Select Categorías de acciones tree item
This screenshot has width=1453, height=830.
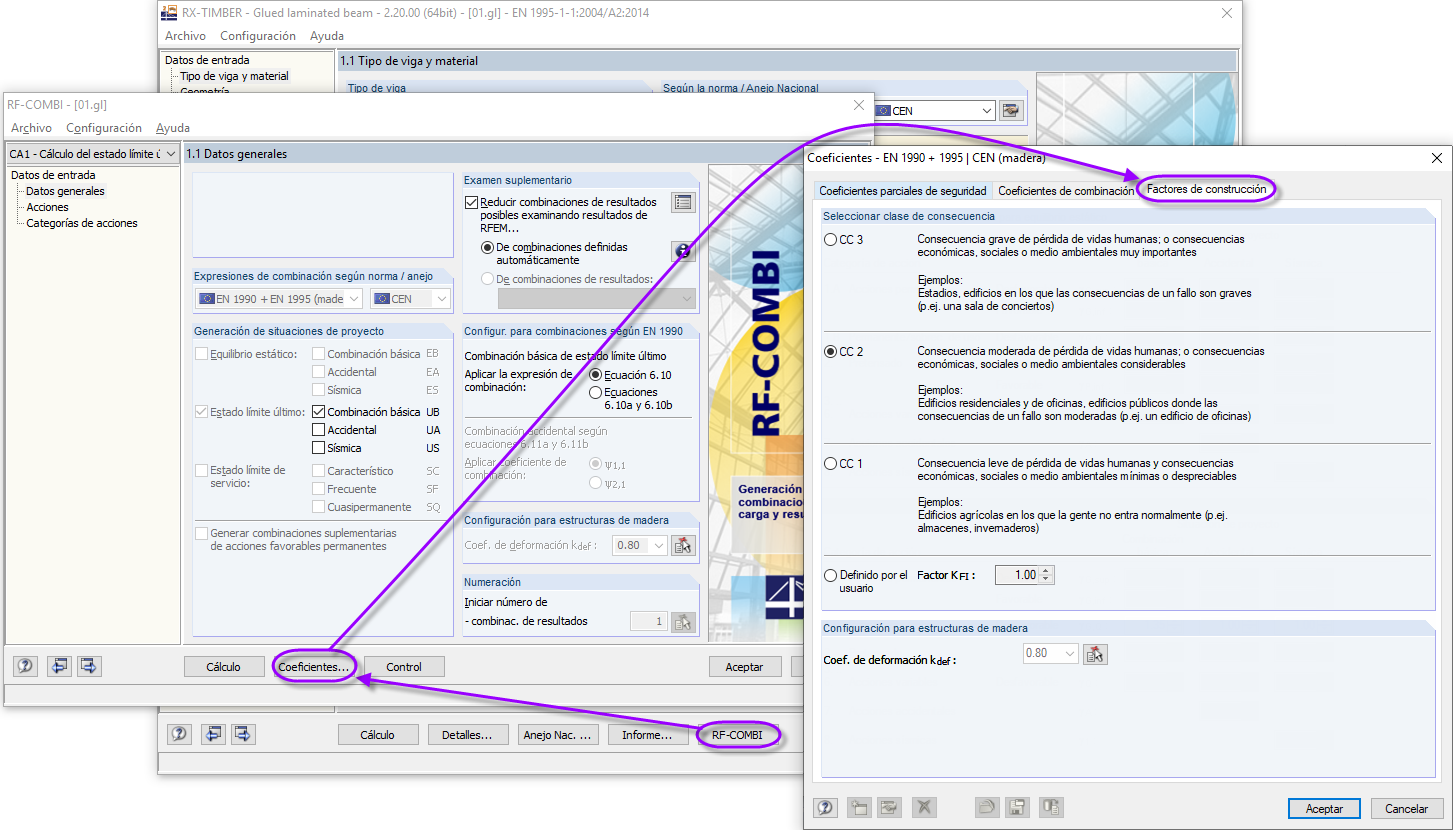(x=82, y=223)
